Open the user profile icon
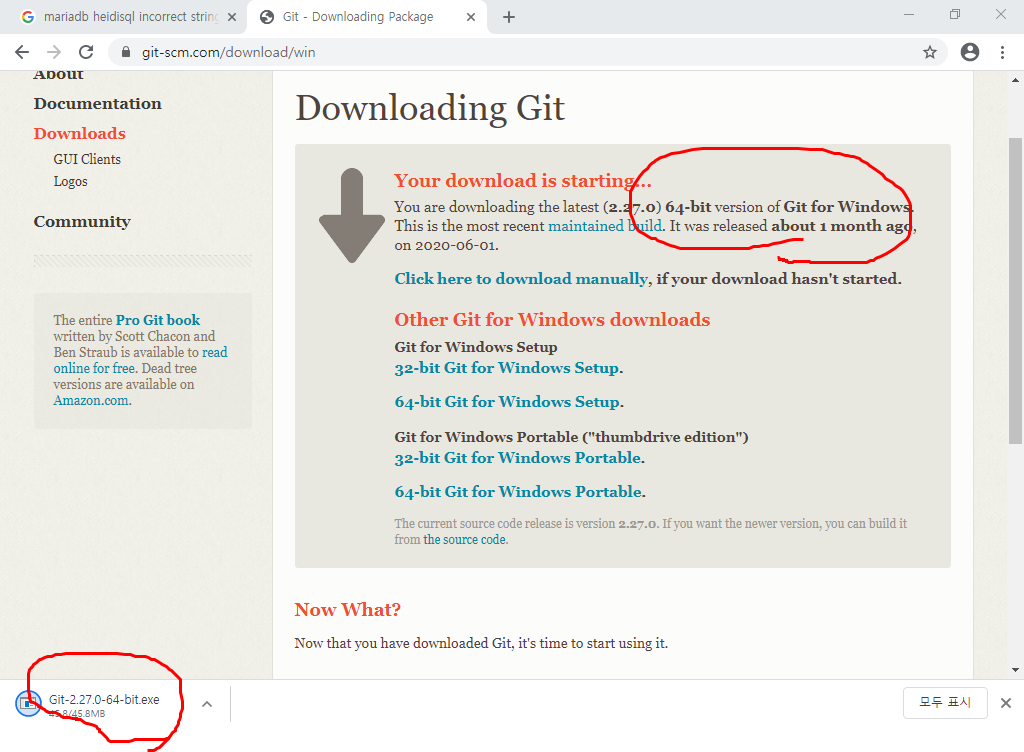 coord(970,52)
